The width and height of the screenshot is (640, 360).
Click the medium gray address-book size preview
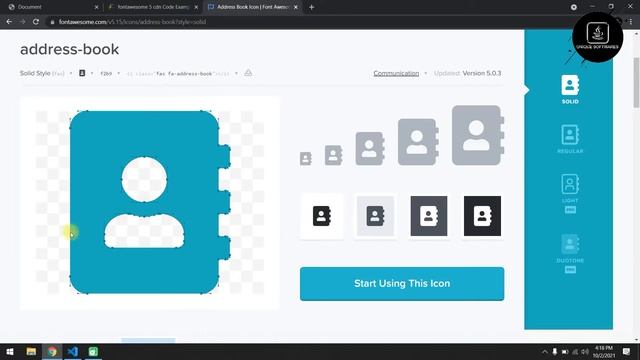coord(370,149)
